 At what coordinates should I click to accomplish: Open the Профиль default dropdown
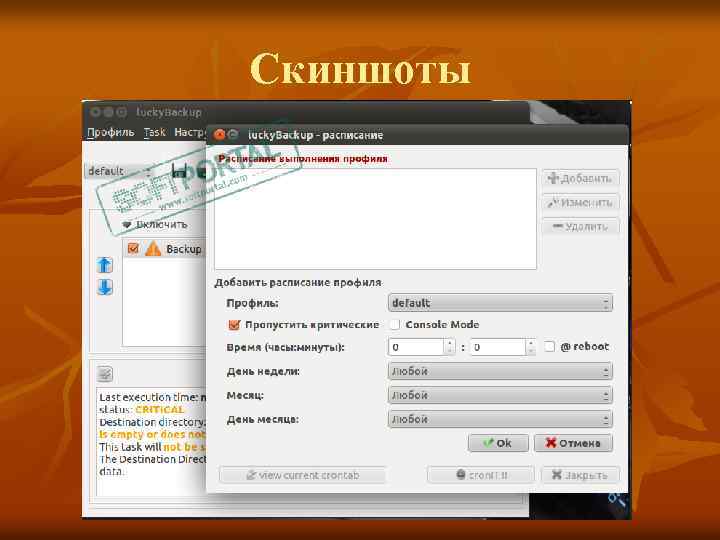[500, 303]
